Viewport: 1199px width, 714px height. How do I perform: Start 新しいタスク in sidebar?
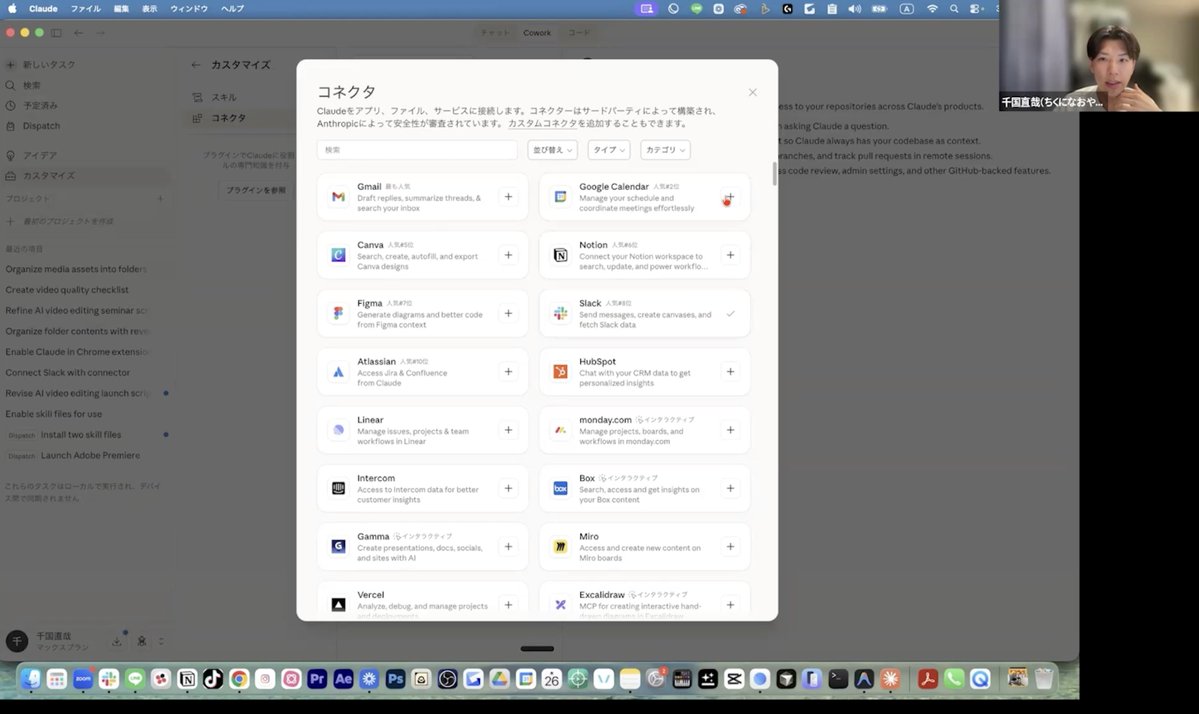pyautogui.click(x=49, y=65)
